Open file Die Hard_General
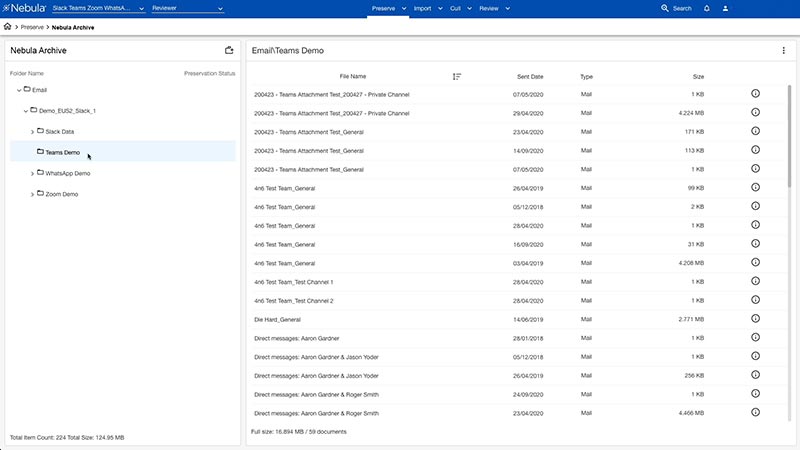This screenshot has height=450, width=800. click(x=277, y=319)
